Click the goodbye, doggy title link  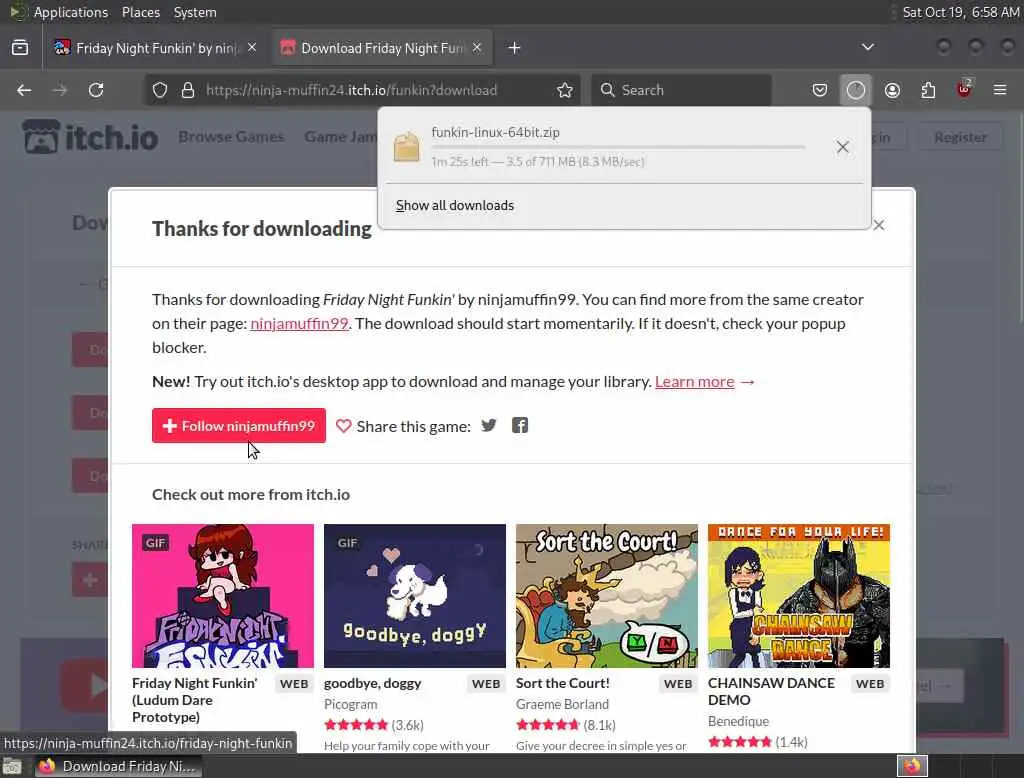pyautogui.click(x=373, y=683)
